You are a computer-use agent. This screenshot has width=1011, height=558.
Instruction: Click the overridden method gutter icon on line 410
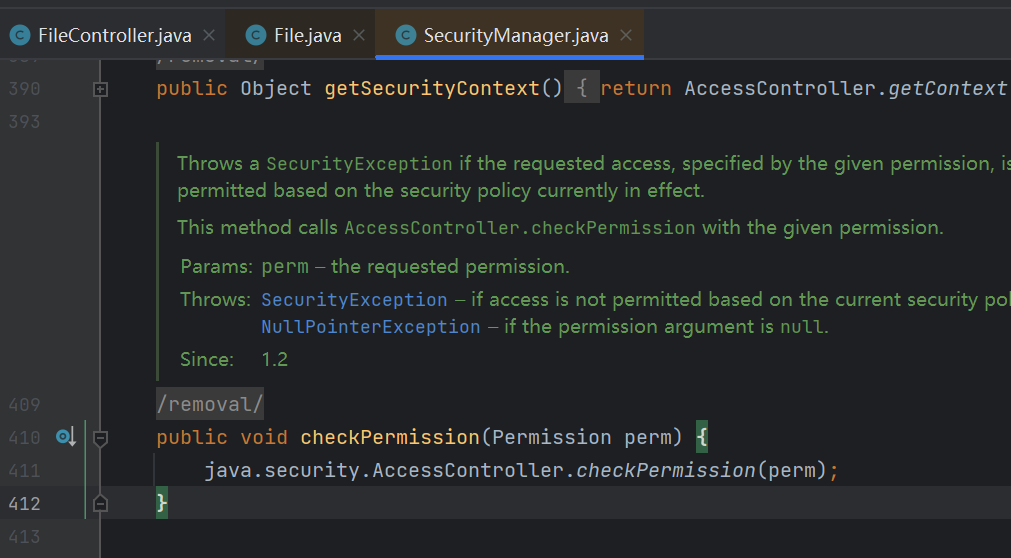click(x=66, y=437)
